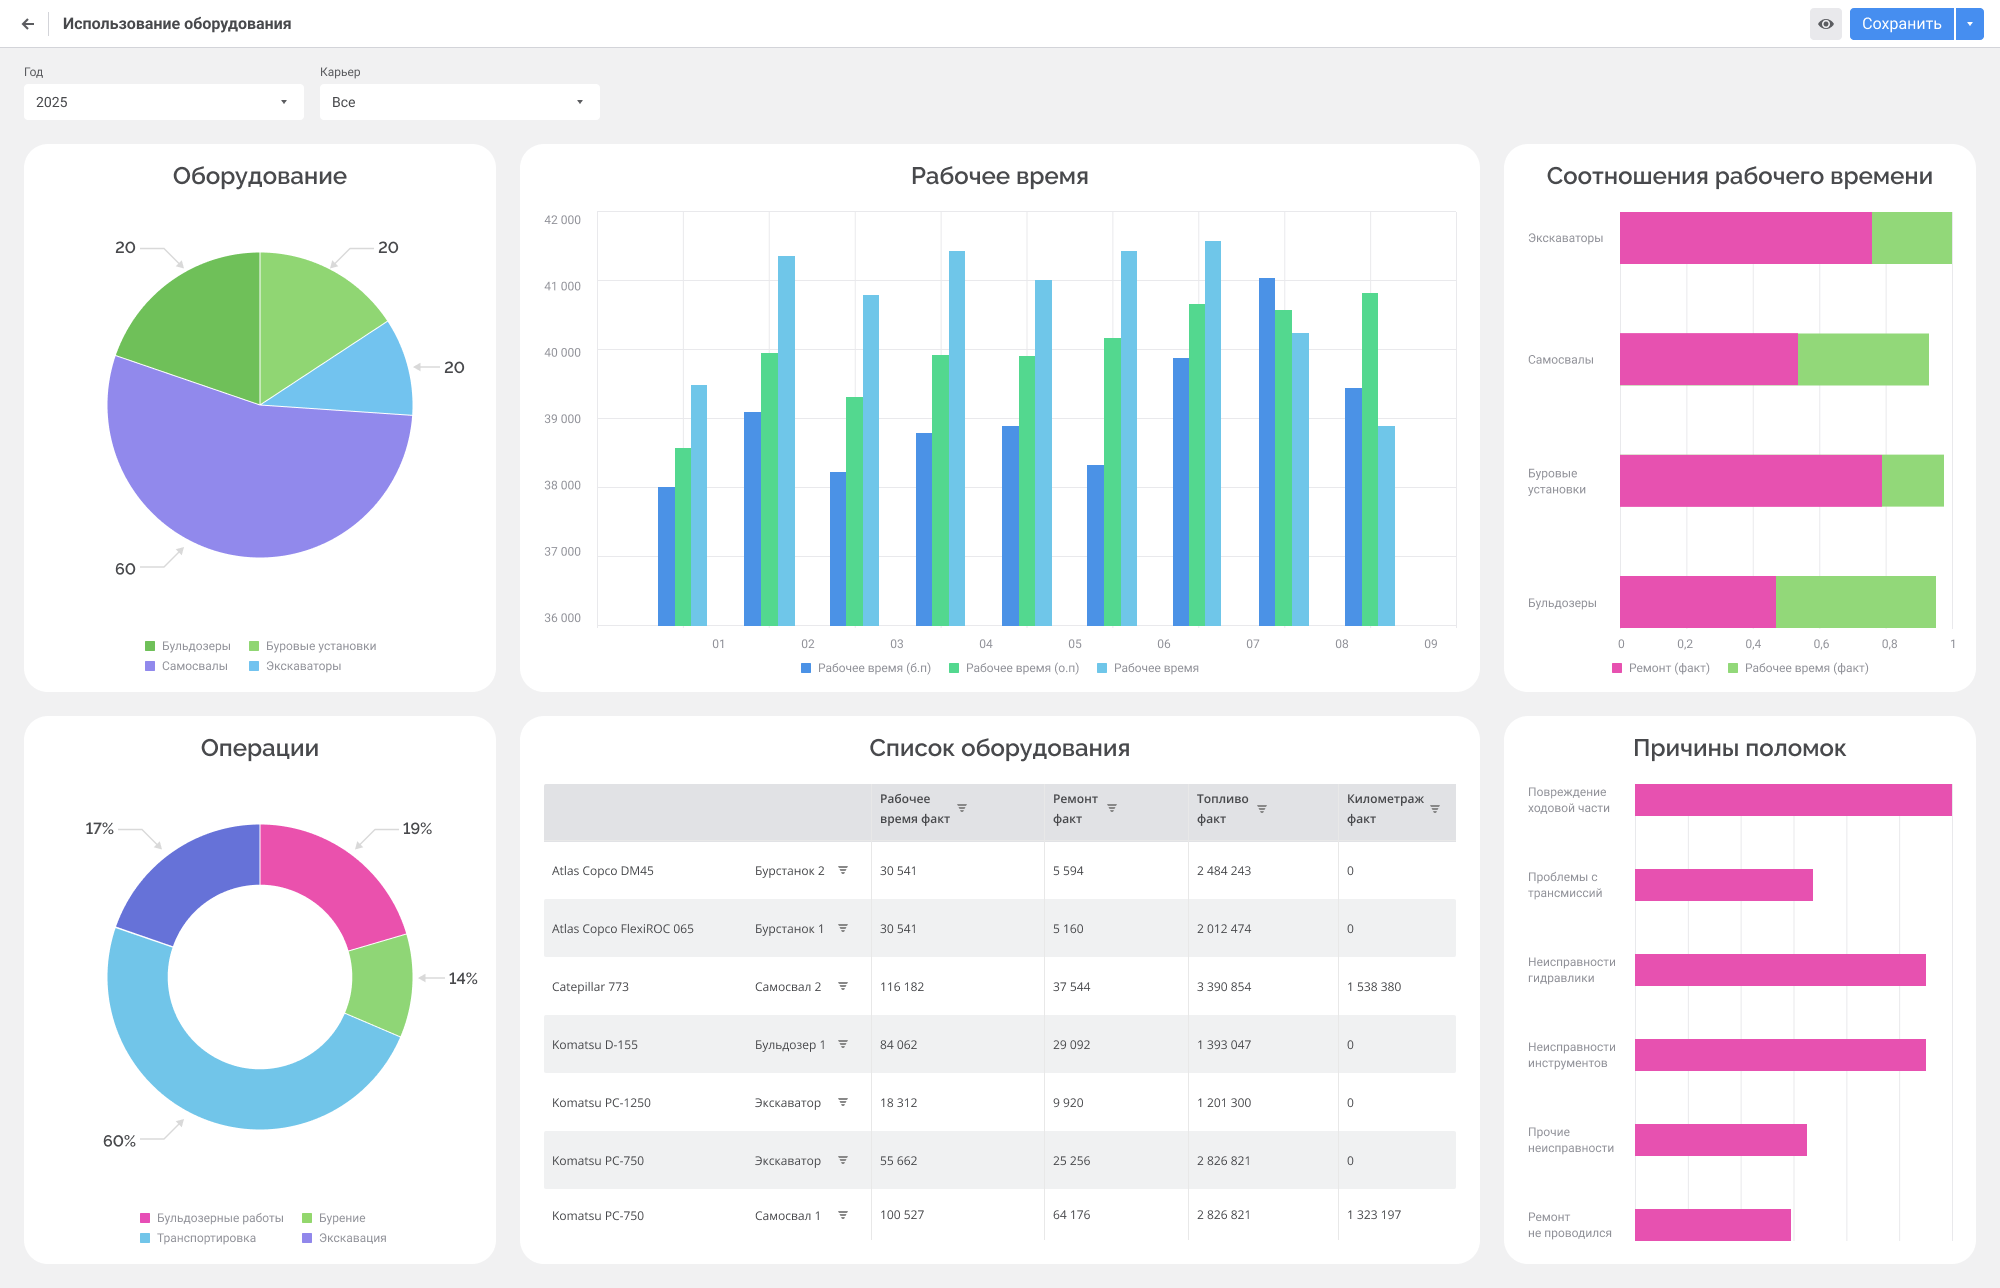Select the Транспортировка legend color swatch

tap(145, 1238)
